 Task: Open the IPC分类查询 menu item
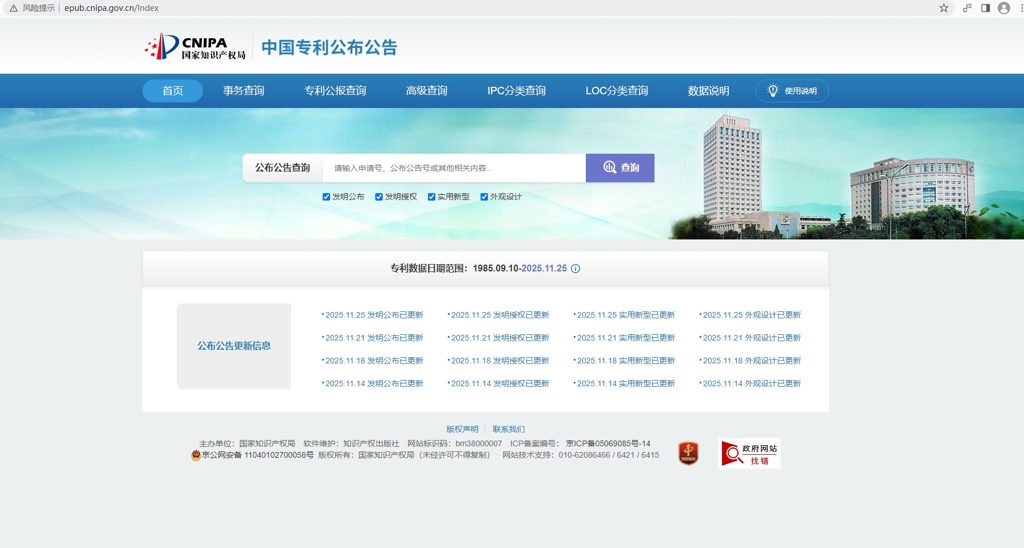[x=517, y=91]
